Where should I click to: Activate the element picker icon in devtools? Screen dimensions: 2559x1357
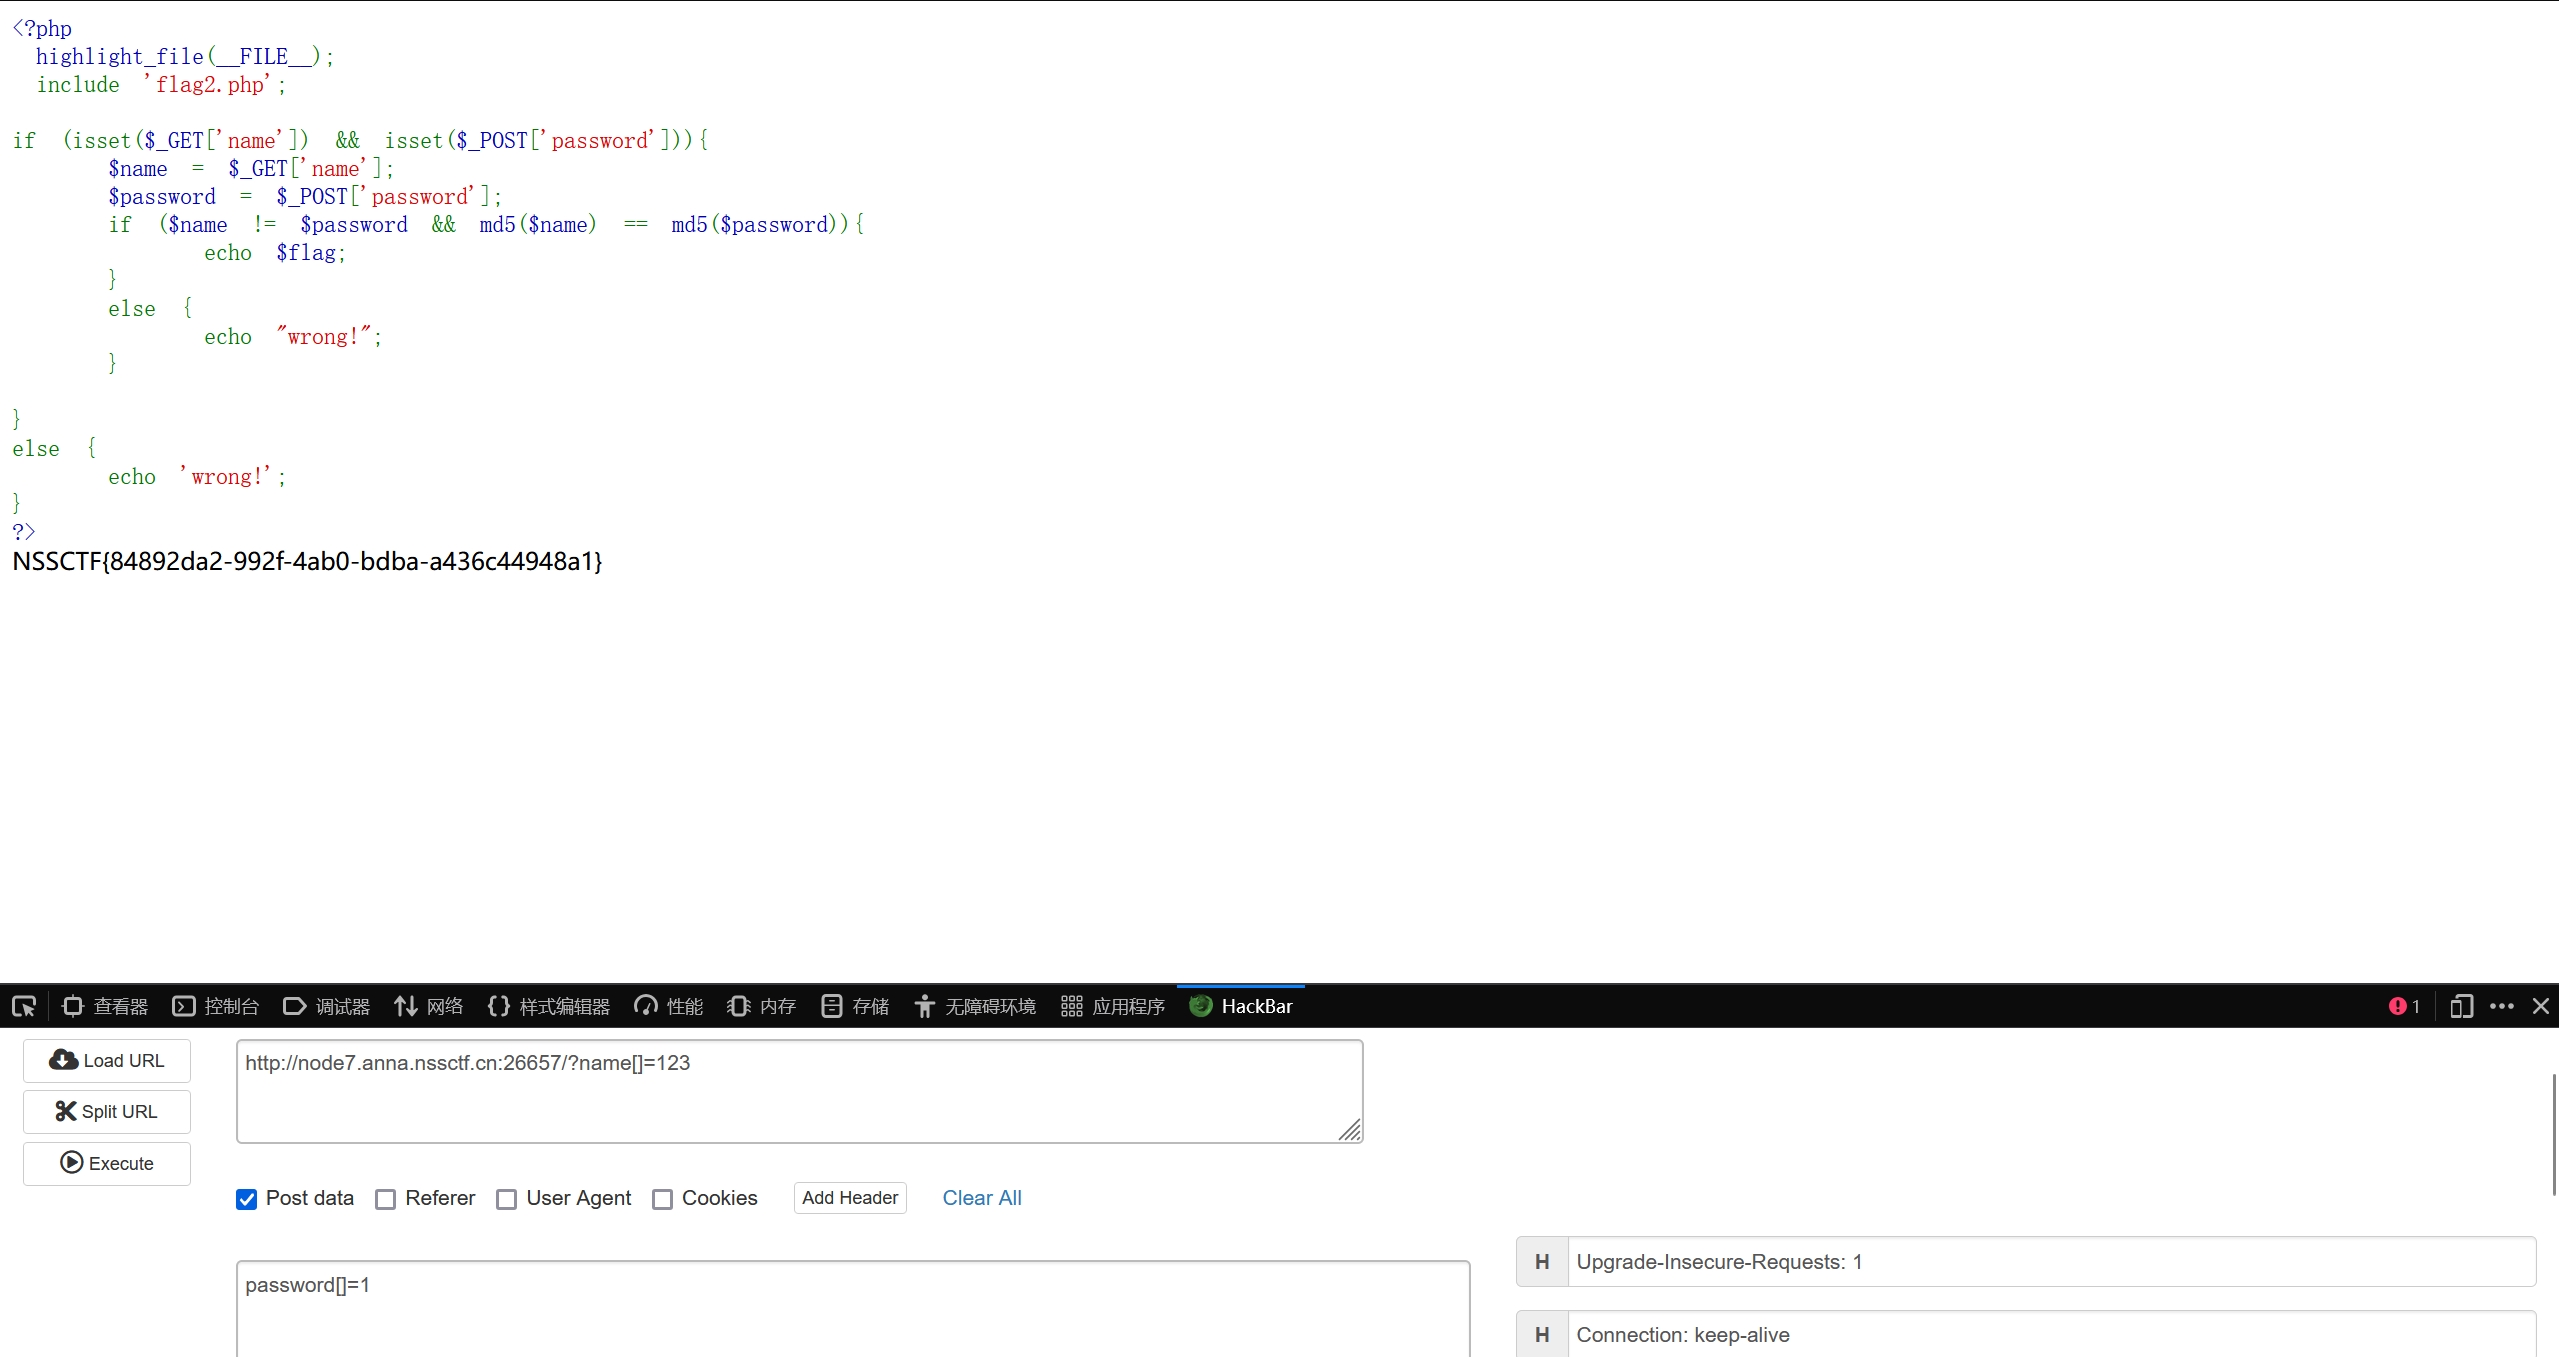24,1006
